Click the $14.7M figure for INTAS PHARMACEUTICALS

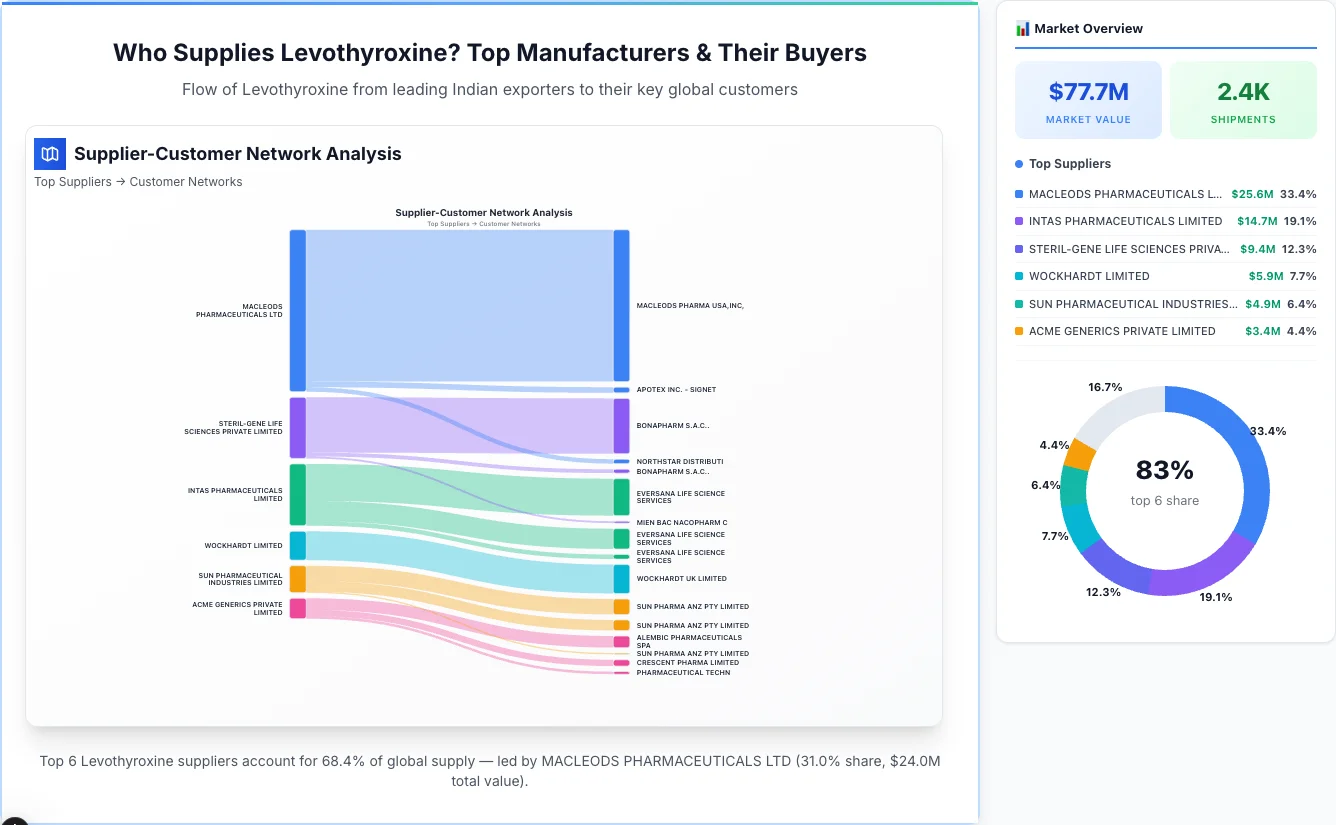1258,221
